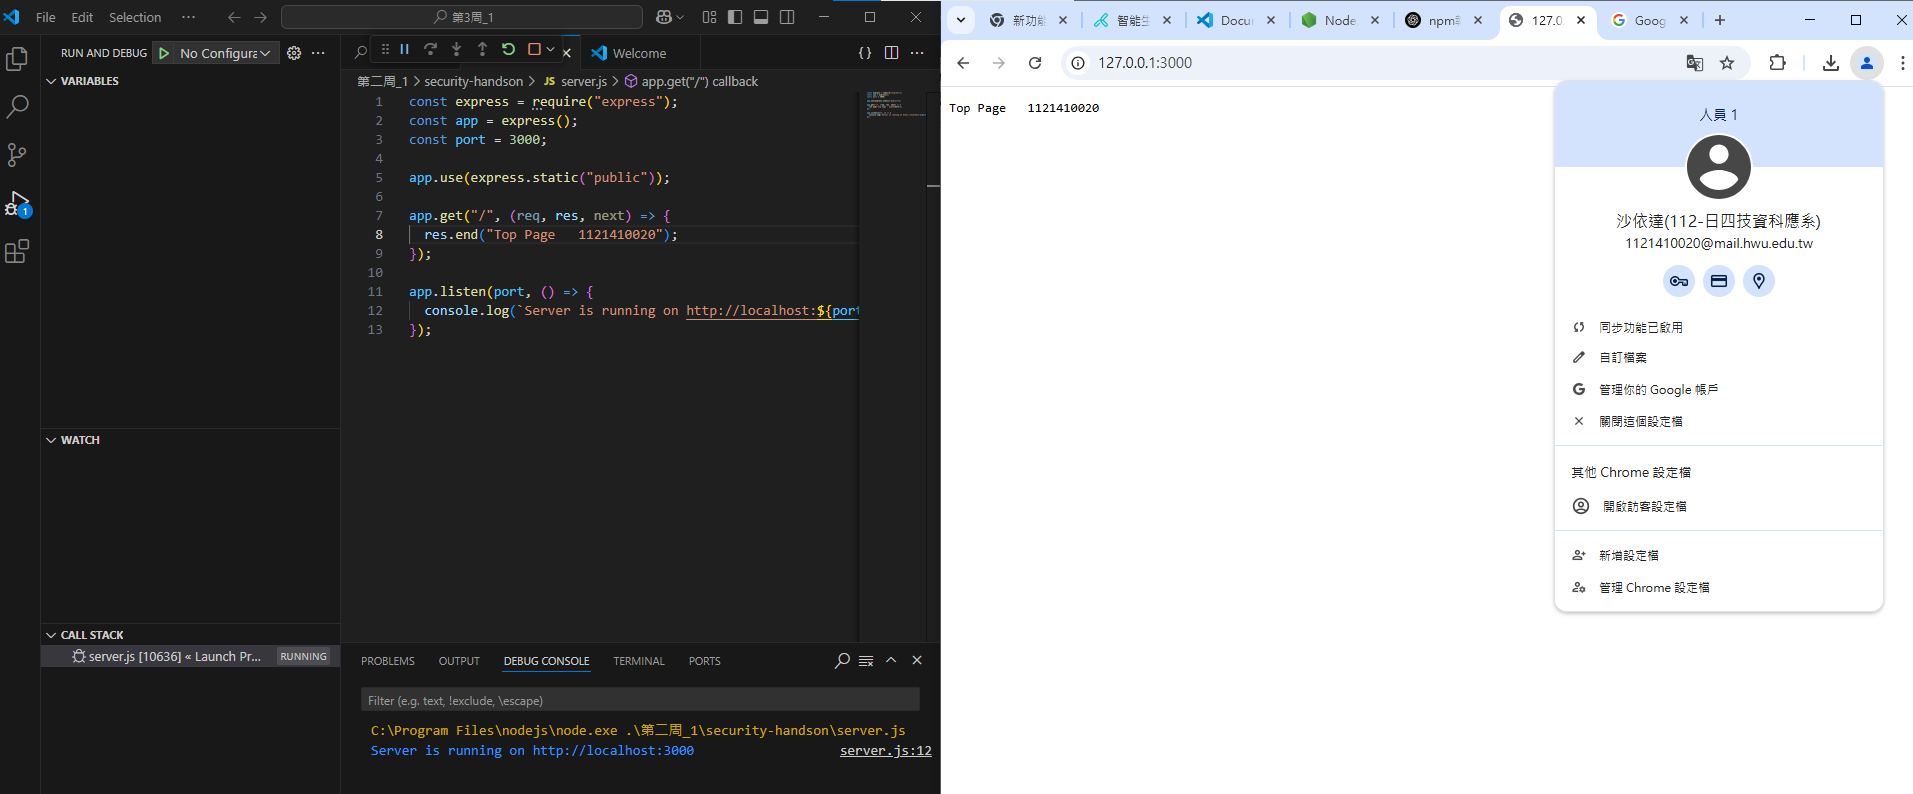Click the server.js:12 source link
Screen dimensions: 1913x794
885,751
